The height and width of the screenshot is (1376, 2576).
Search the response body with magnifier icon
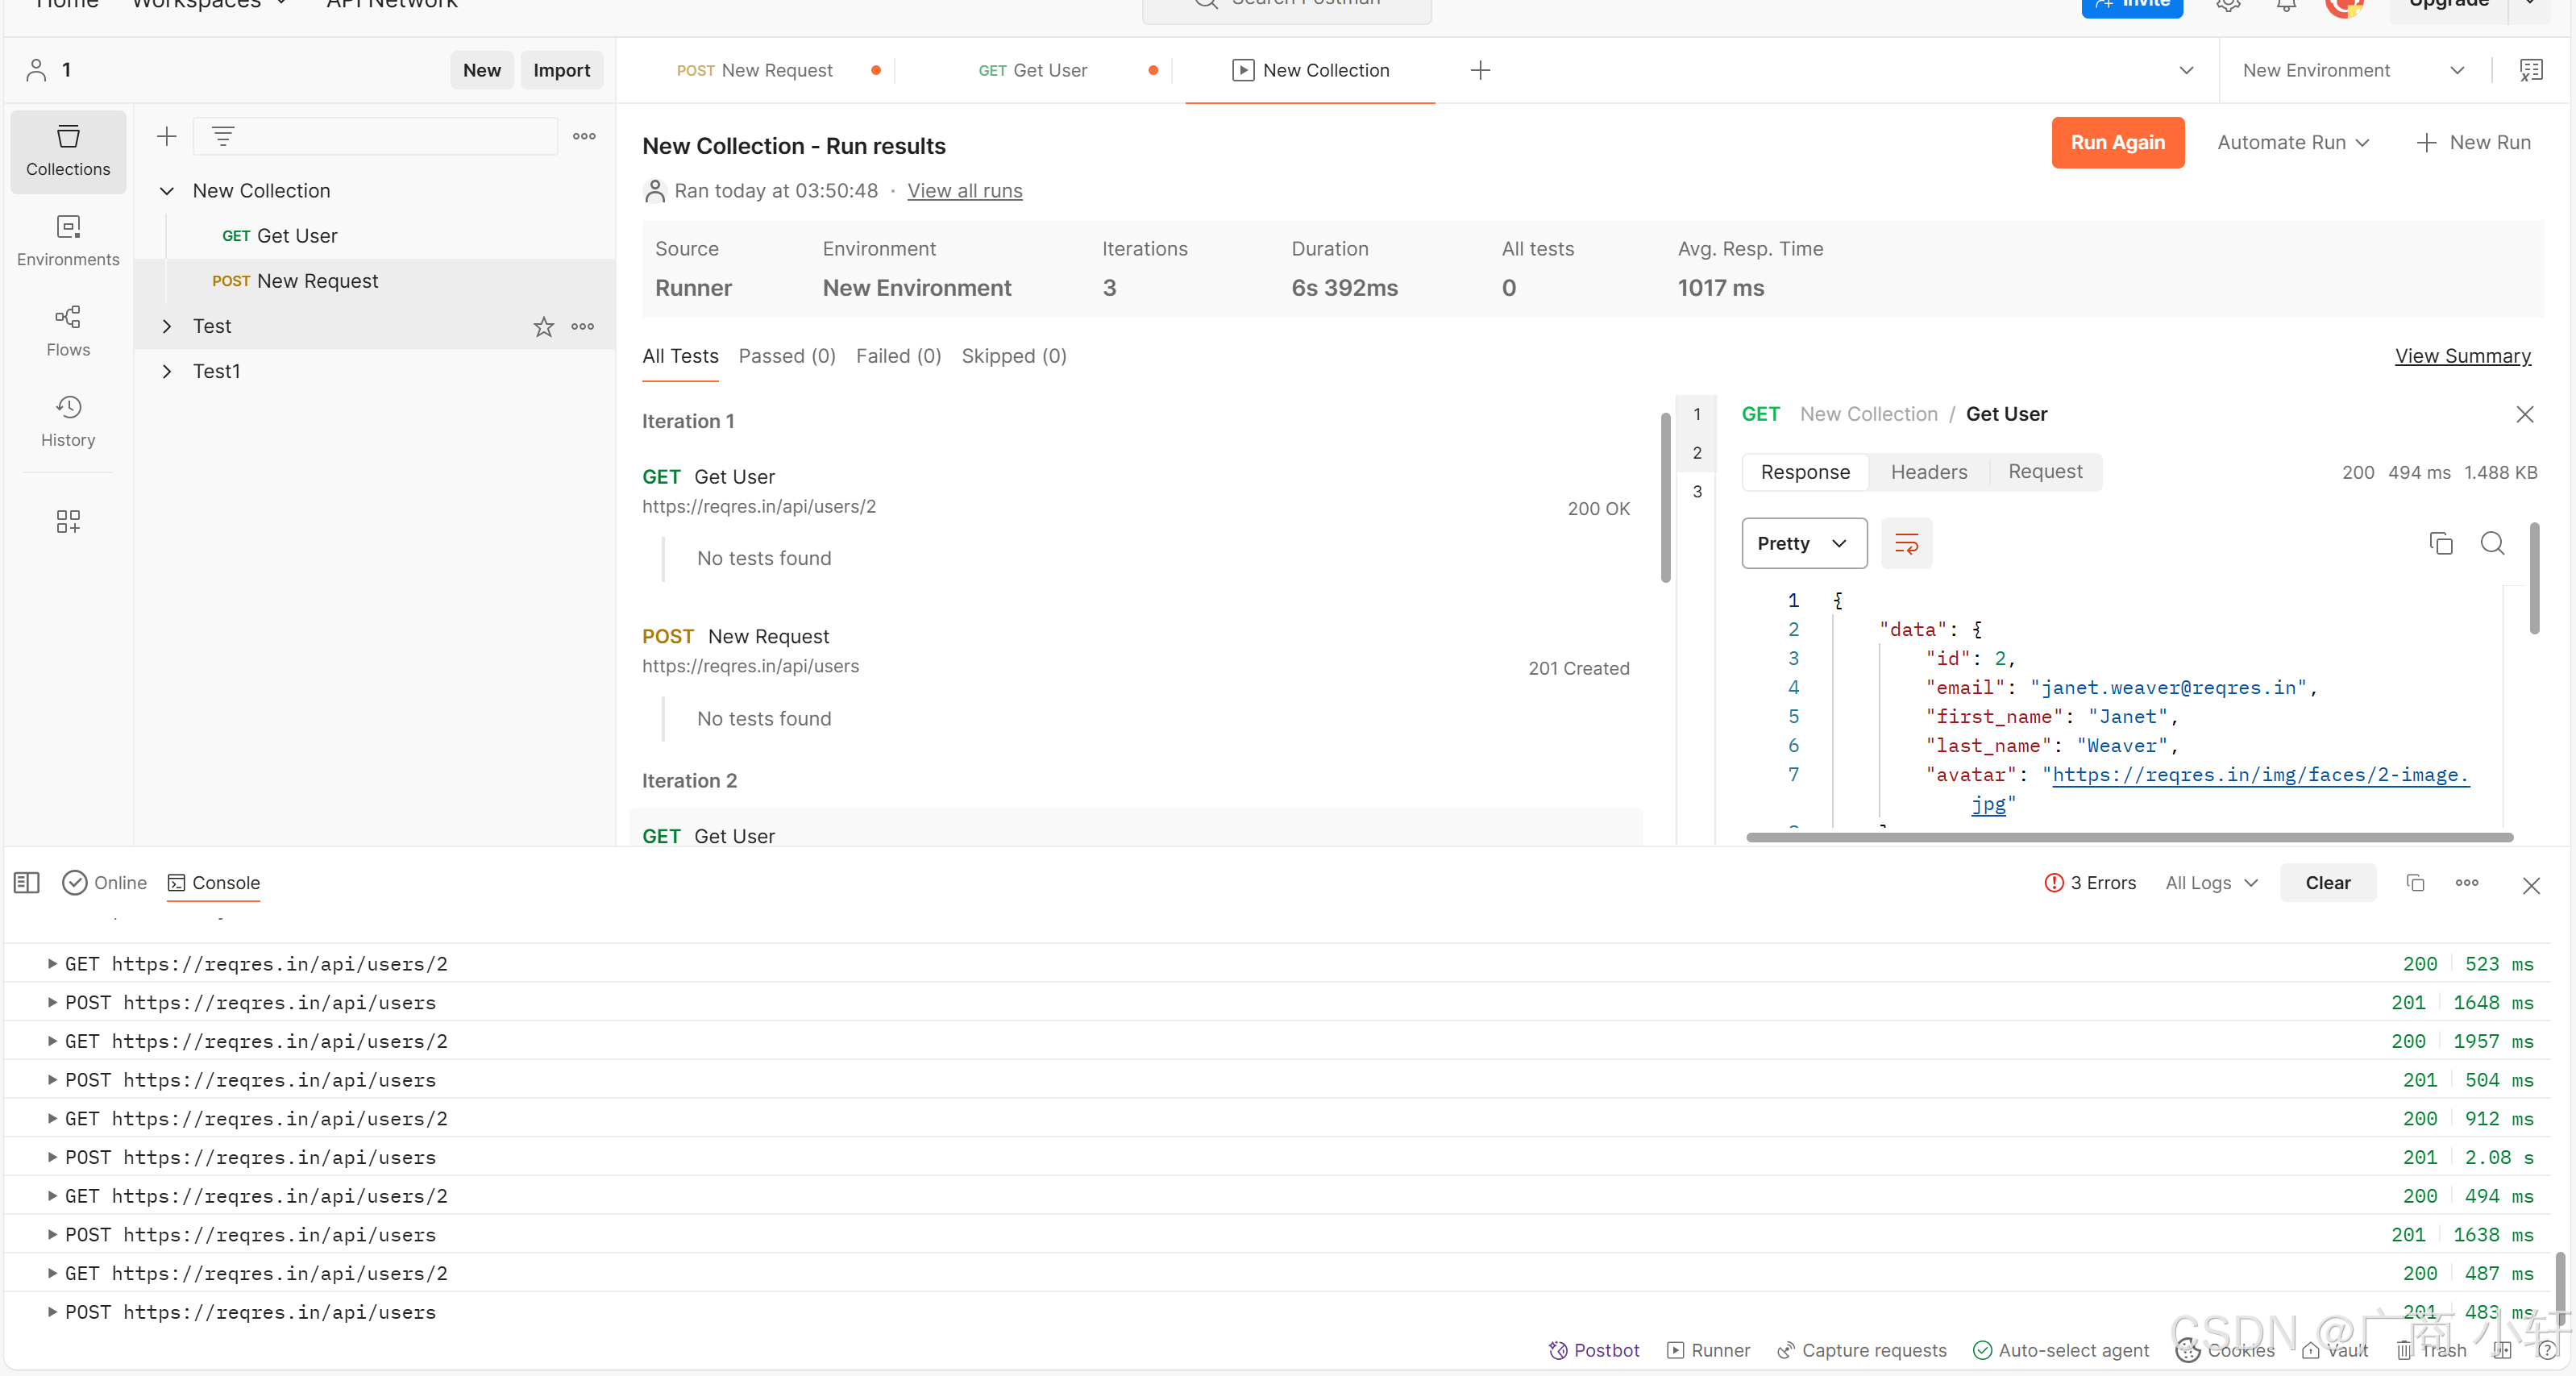pos(2492,543)
